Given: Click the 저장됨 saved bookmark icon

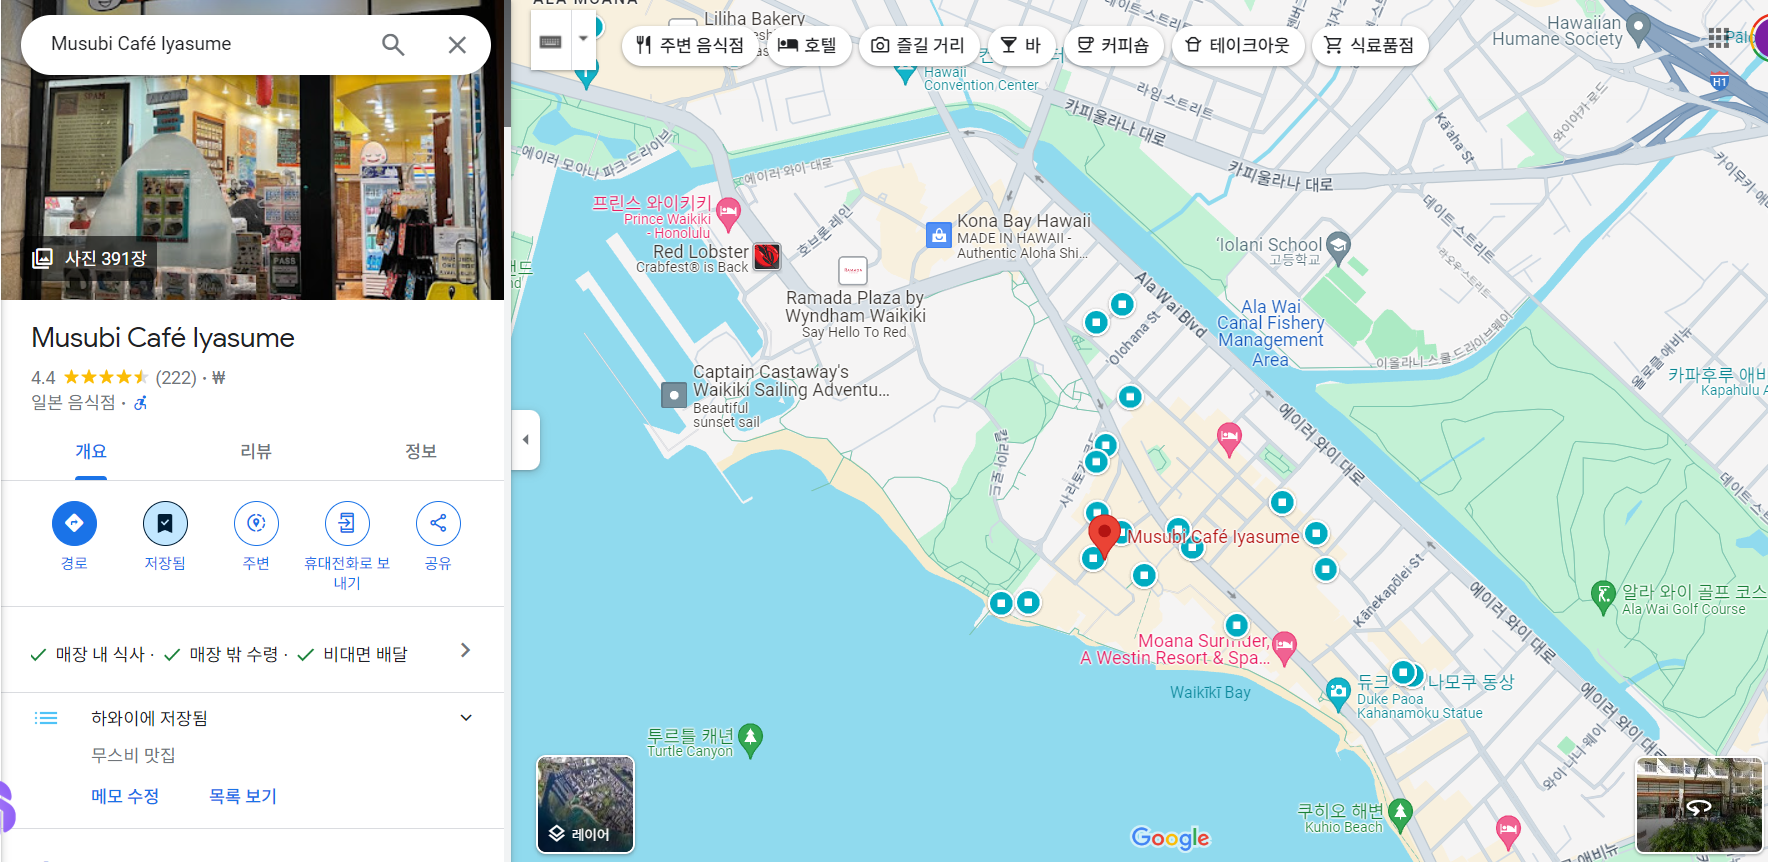Looking at the screenshot, I should coord(165,523).
